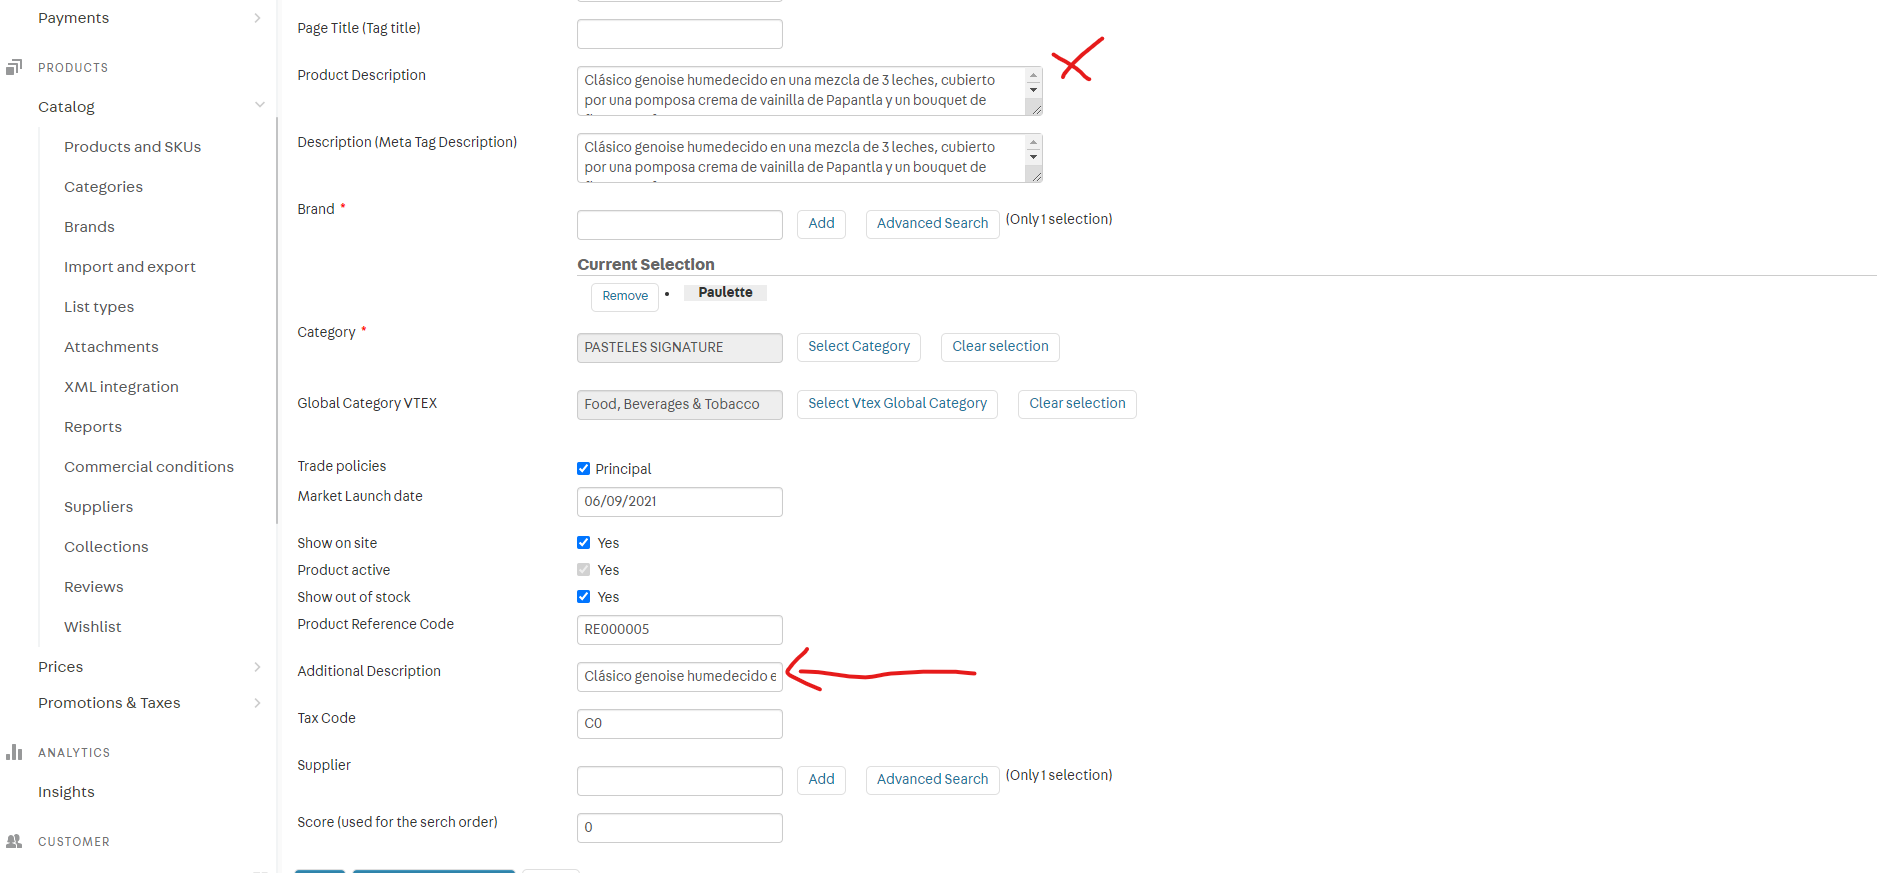
Task: Open the Collections menu item
Action: (x=106, y=546)
